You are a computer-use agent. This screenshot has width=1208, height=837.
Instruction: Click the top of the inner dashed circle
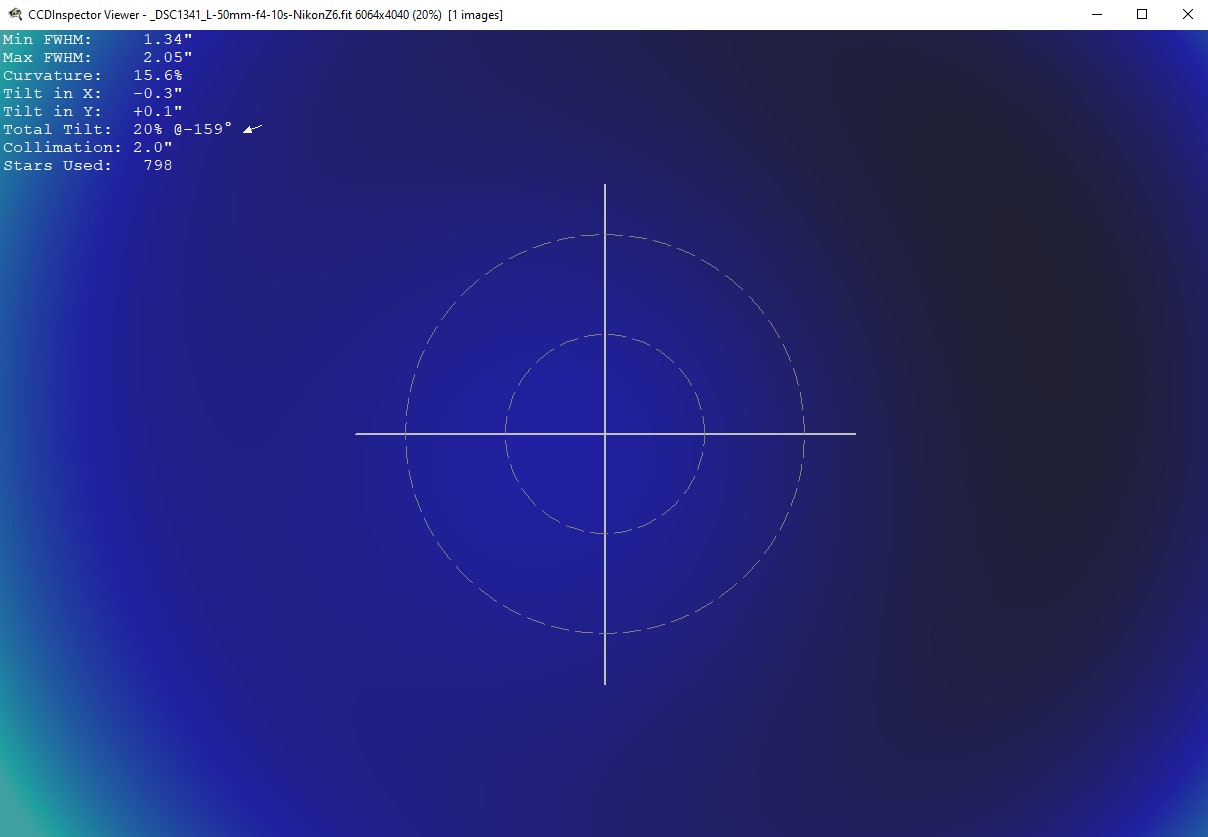(x=605, y=335)
